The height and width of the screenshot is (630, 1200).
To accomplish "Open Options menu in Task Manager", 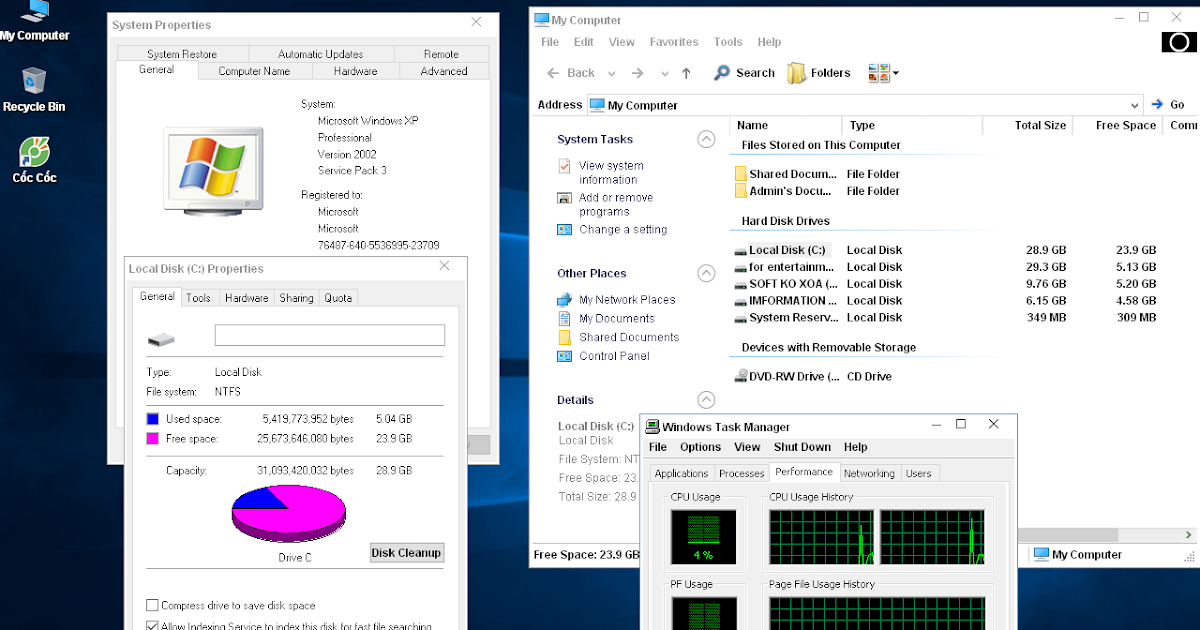I will [x=700, y=447].
